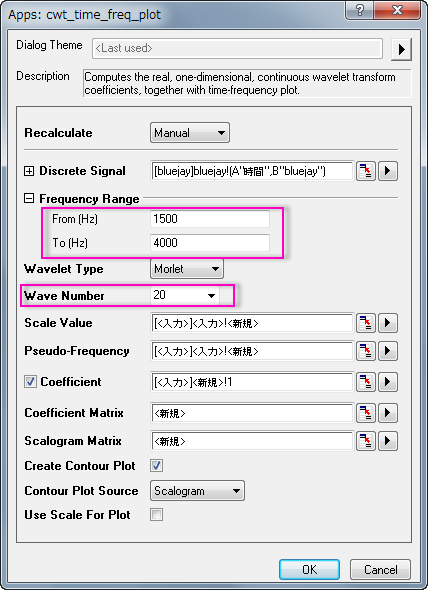Screen dimensions: 428x590
Task: Collapse the Frequency Range section
Action: click(x=29, y=199)
